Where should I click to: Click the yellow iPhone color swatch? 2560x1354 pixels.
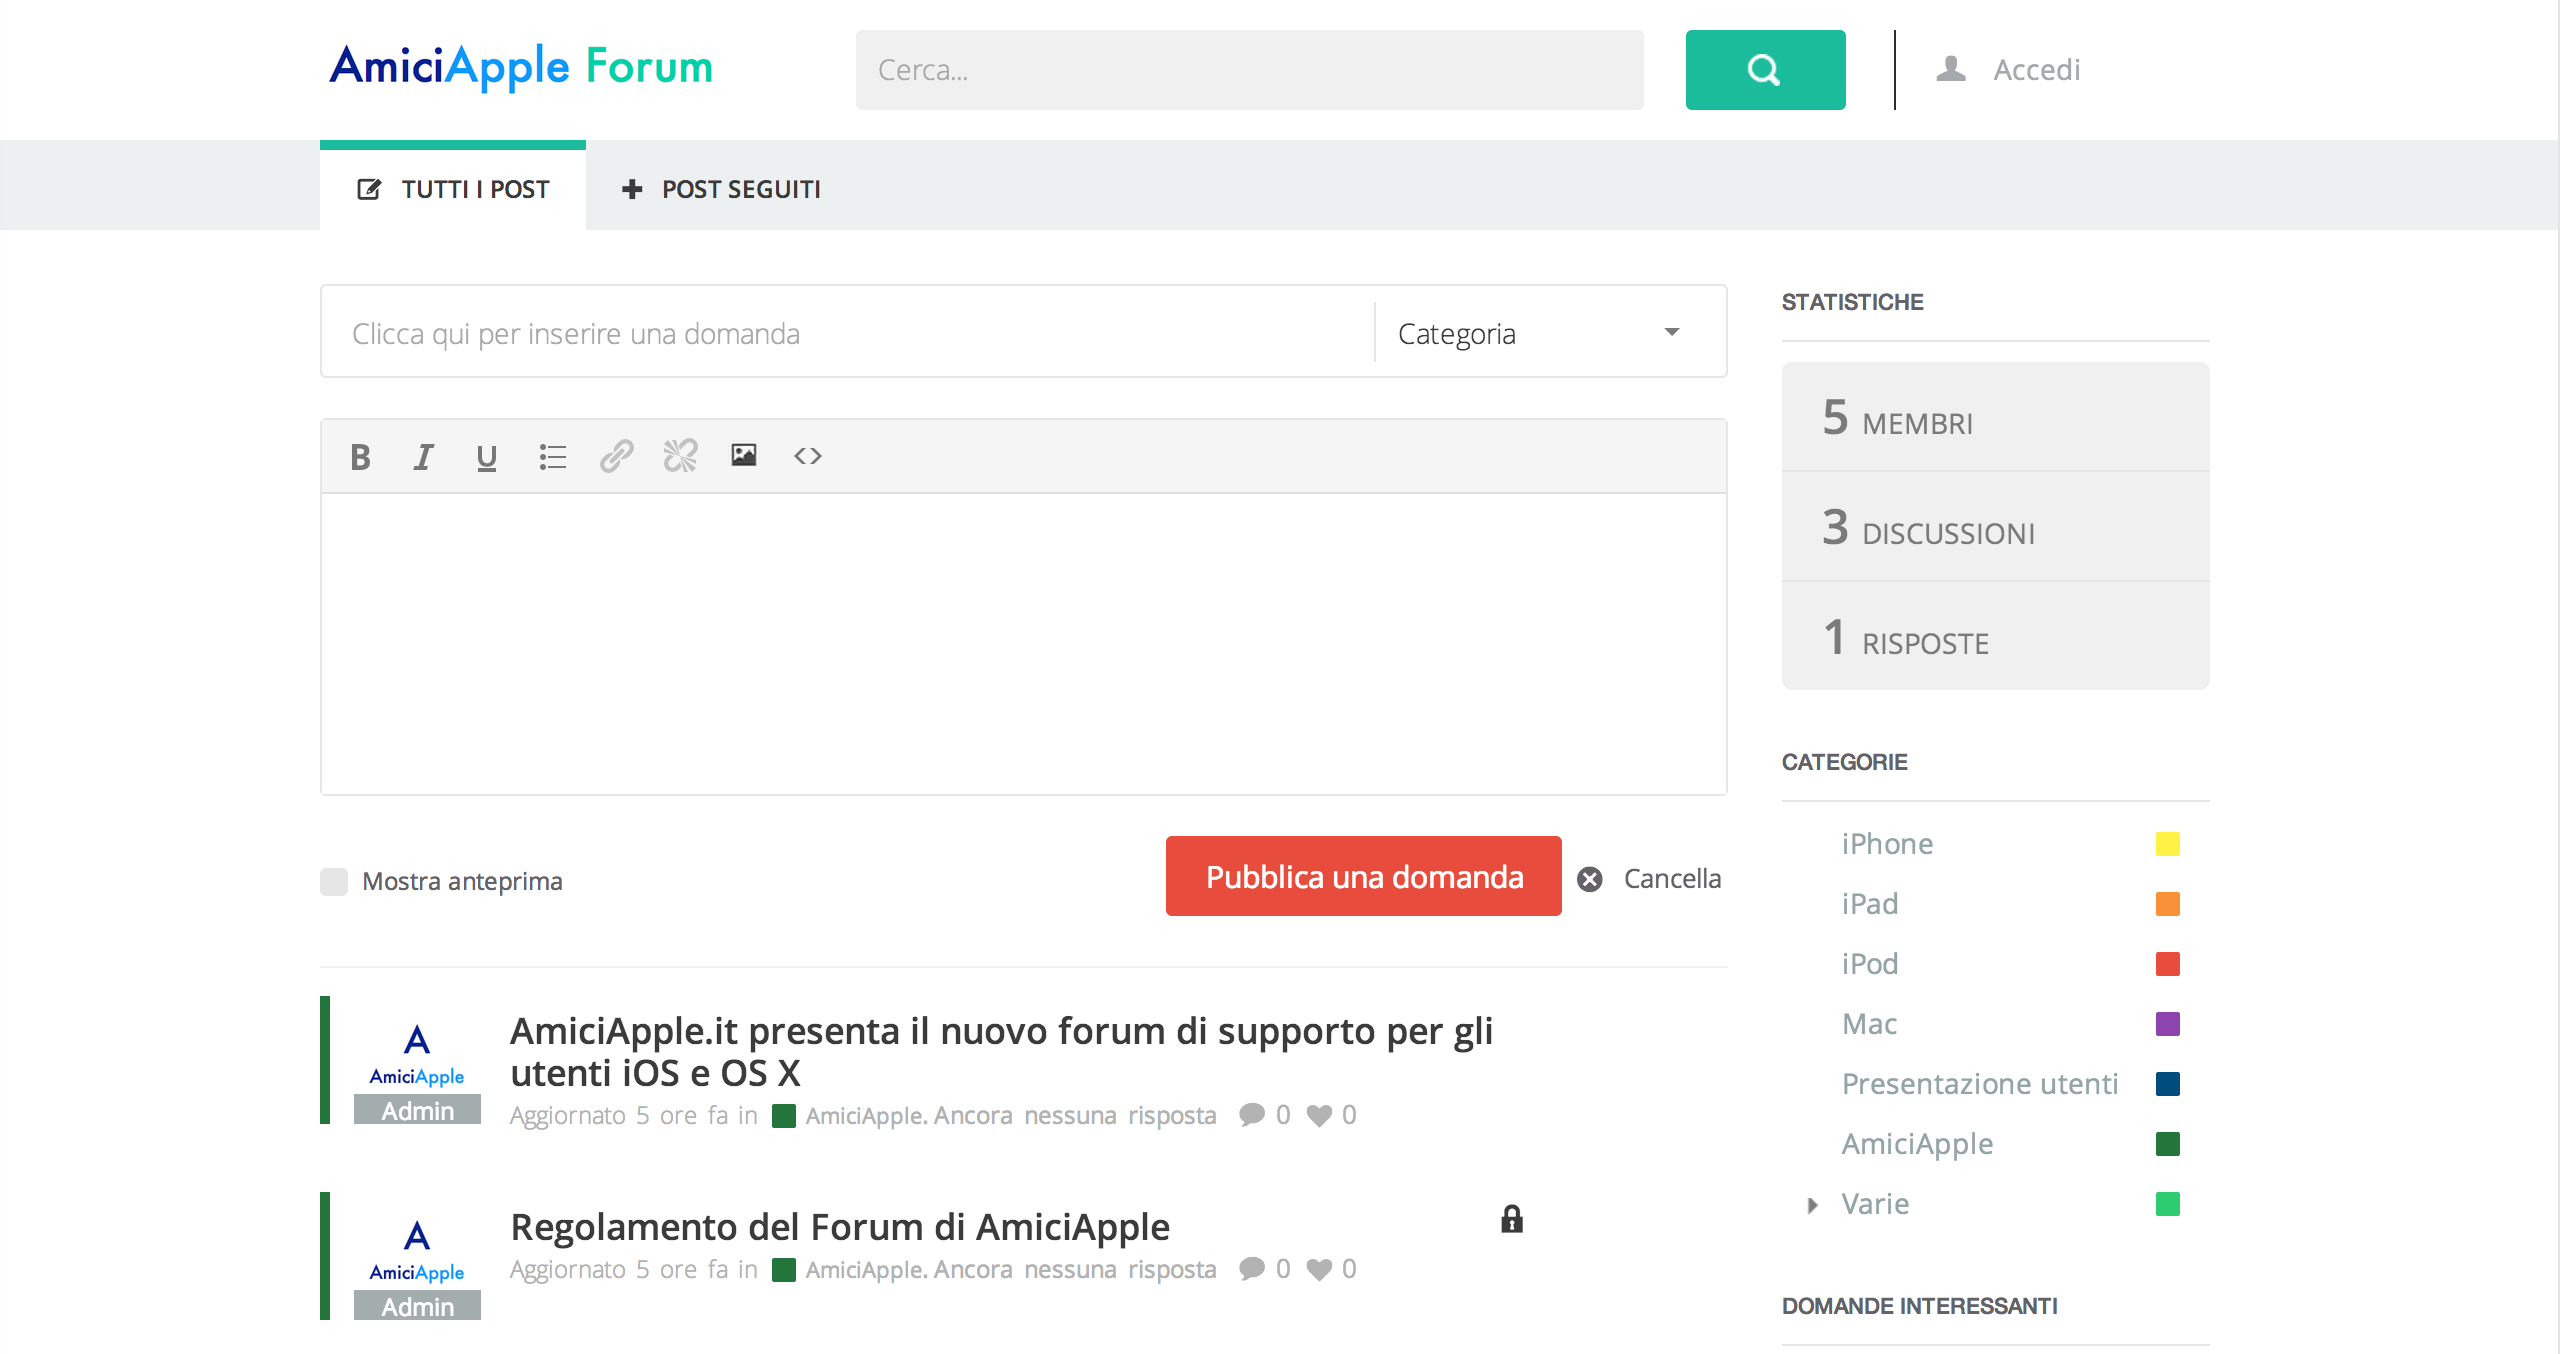pos(2168,844)
